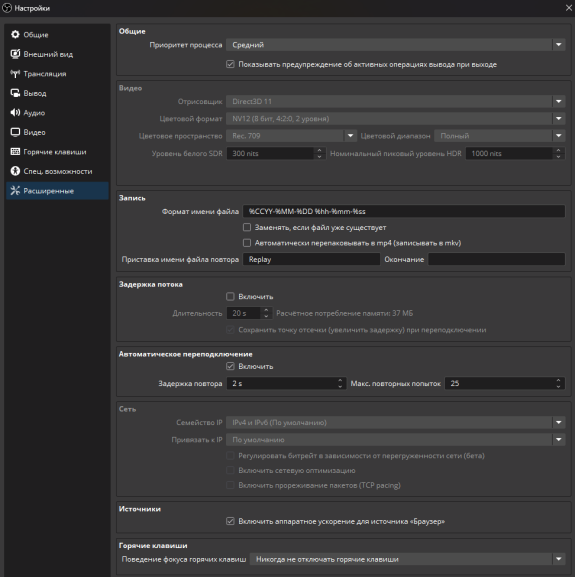Image resolution: width=575 pixels, height=577 pixels.
Task: Enable the Заменять, если файл уже существует checkbox
Action: [x=247, y=227]
